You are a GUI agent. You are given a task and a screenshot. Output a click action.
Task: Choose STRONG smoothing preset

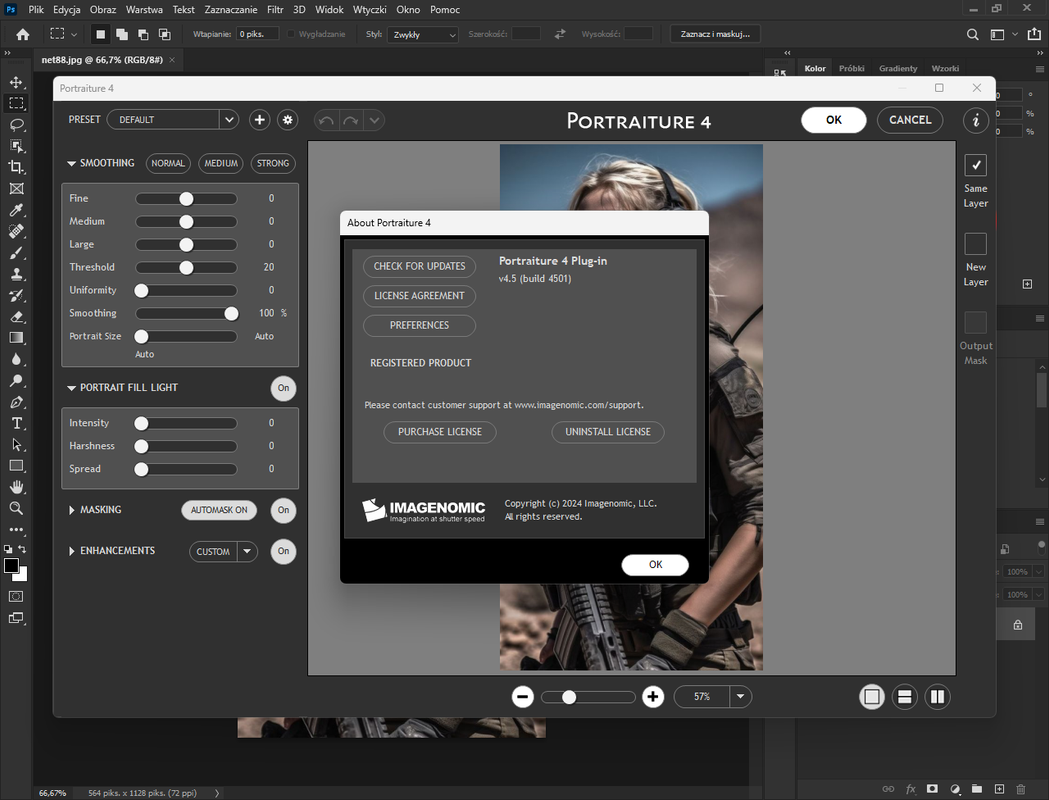coord(273,163)
